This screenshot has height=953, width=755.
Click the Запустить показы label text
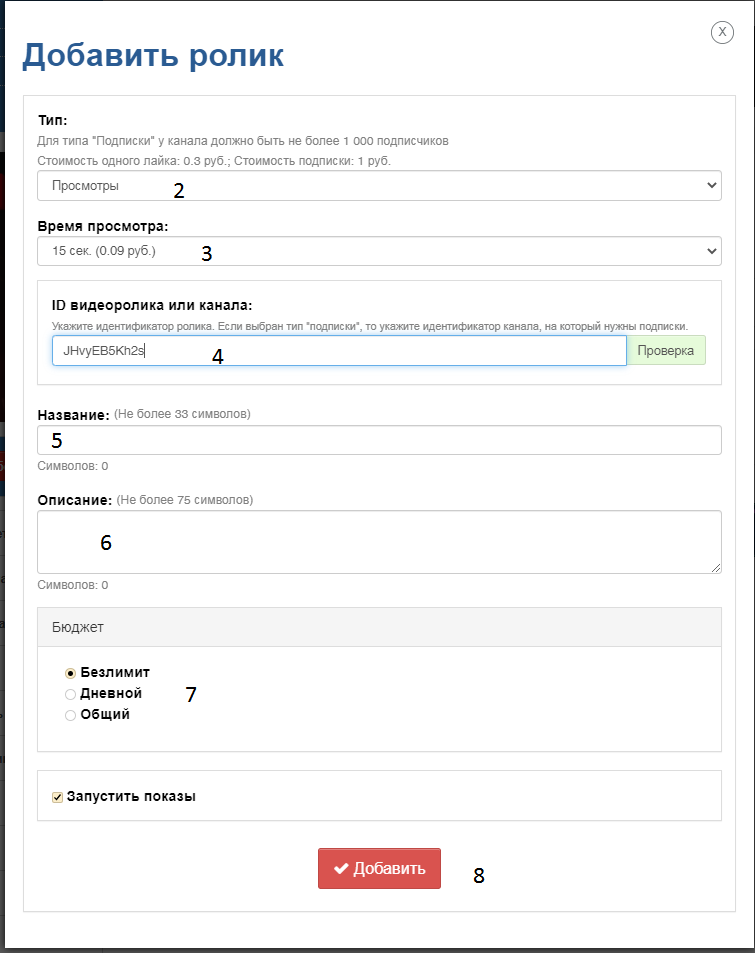pyautogui.click(x=131, y=796)
